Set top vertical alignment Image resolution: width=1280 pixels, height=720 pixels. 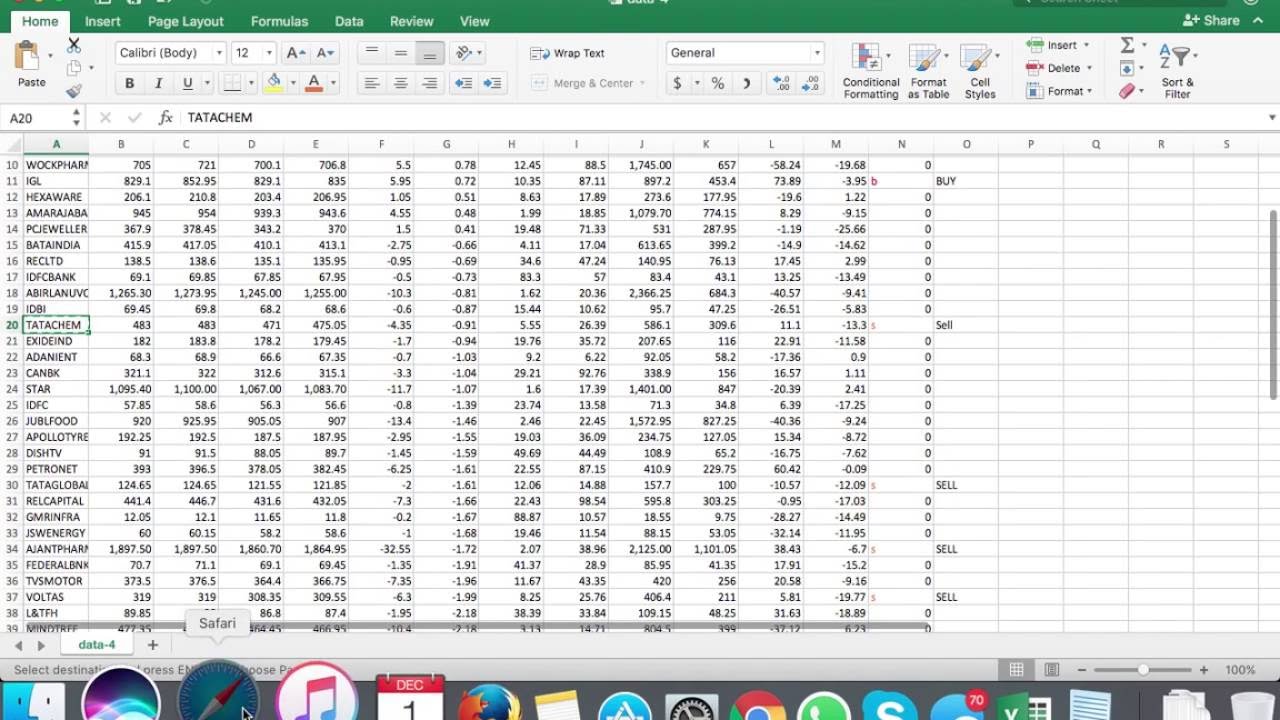[372, 53]
